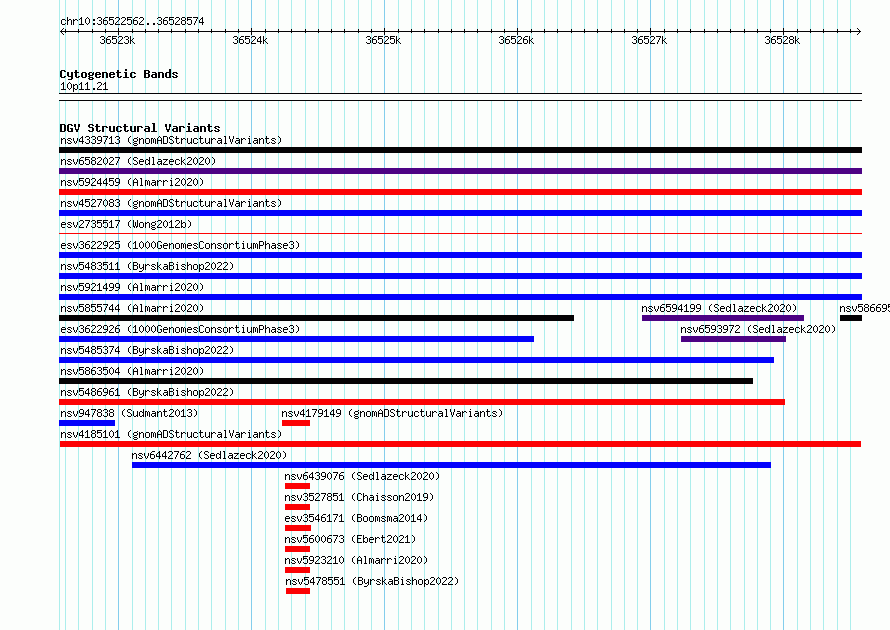Select the chr10:36522562..36528574 region text
Image resolution: width=890 pixels, height=630 pixels.
tap(132, 21)
